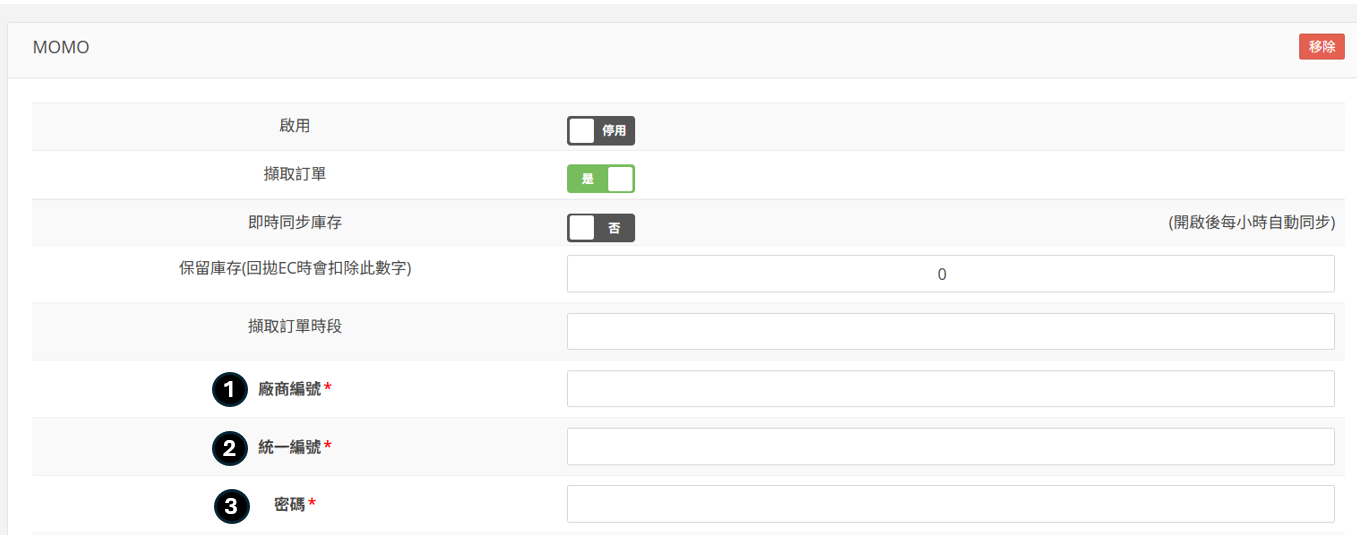Click the 啟用 row label
The width and height of the screenshot is (1357, 535).
point(295,126)
